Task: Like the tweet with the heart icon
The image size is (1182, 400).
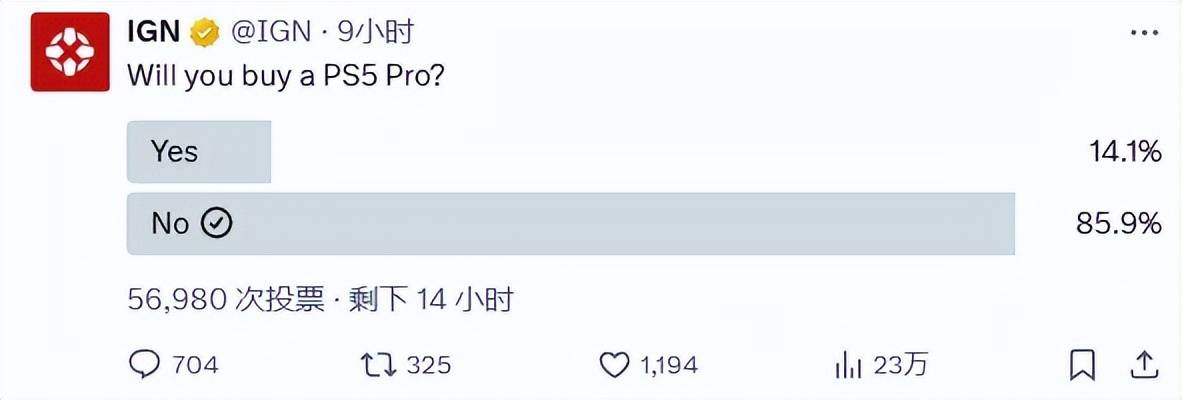Action: [614, 365]
